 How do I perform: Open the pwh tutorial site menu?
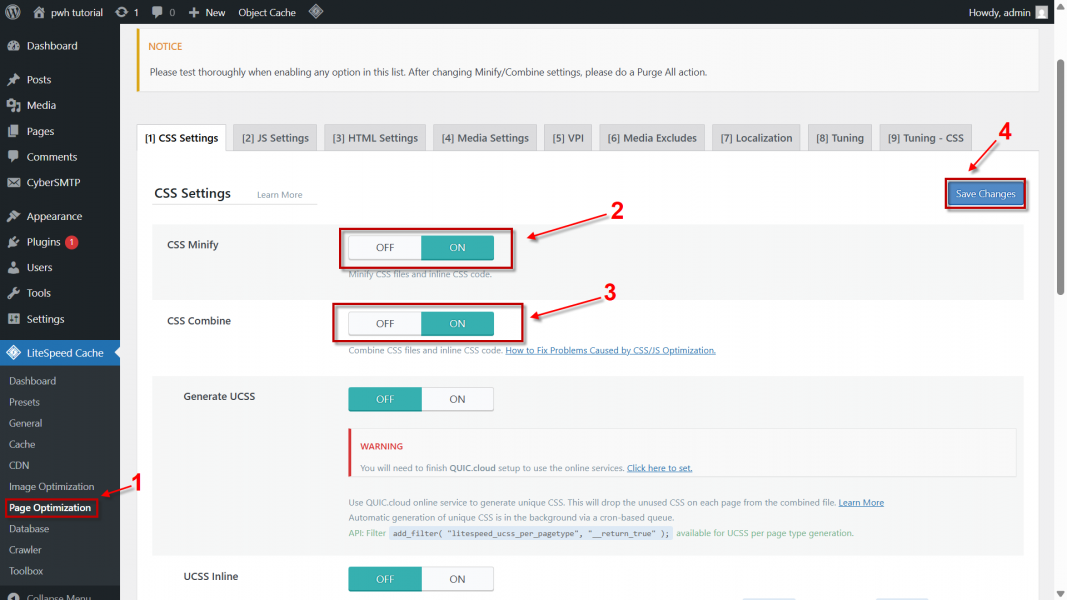68,12
